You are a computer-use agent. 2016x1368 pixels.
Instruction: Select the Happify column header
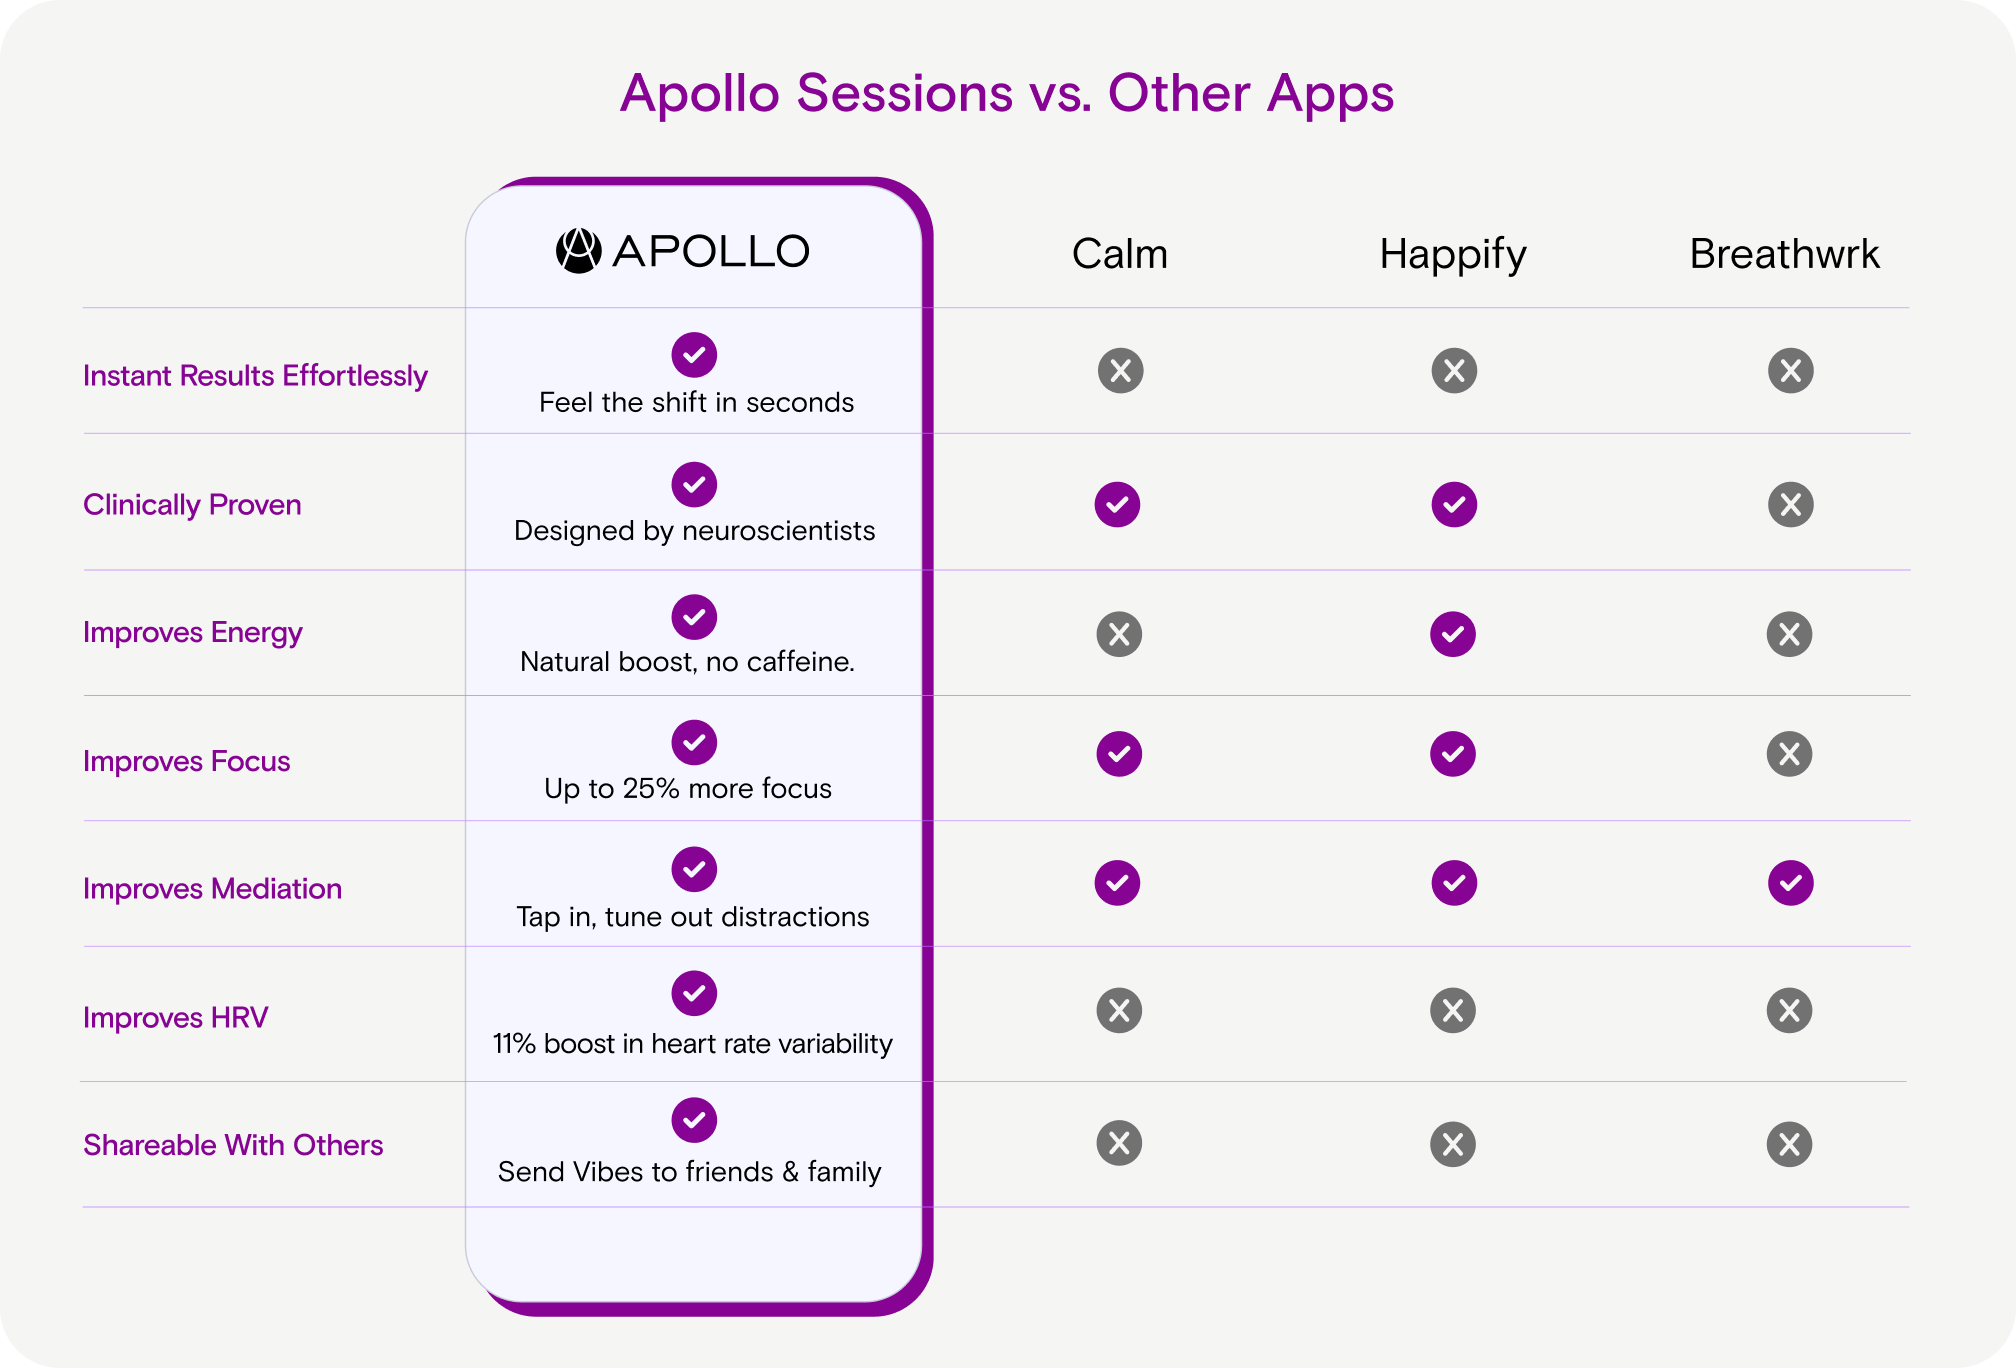1453,256
